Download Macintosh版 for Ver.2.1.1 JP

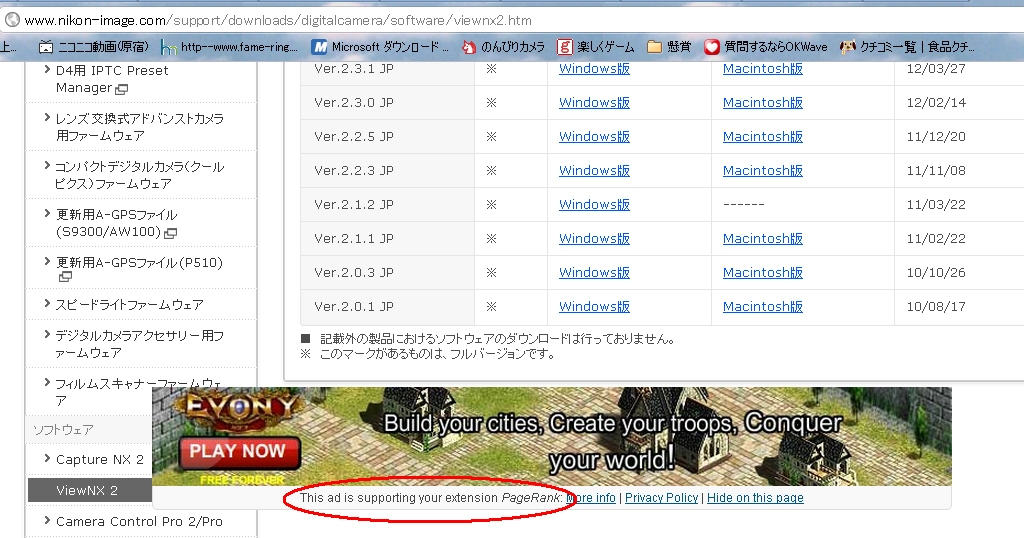pyautogui.click(x=763, y=238)
